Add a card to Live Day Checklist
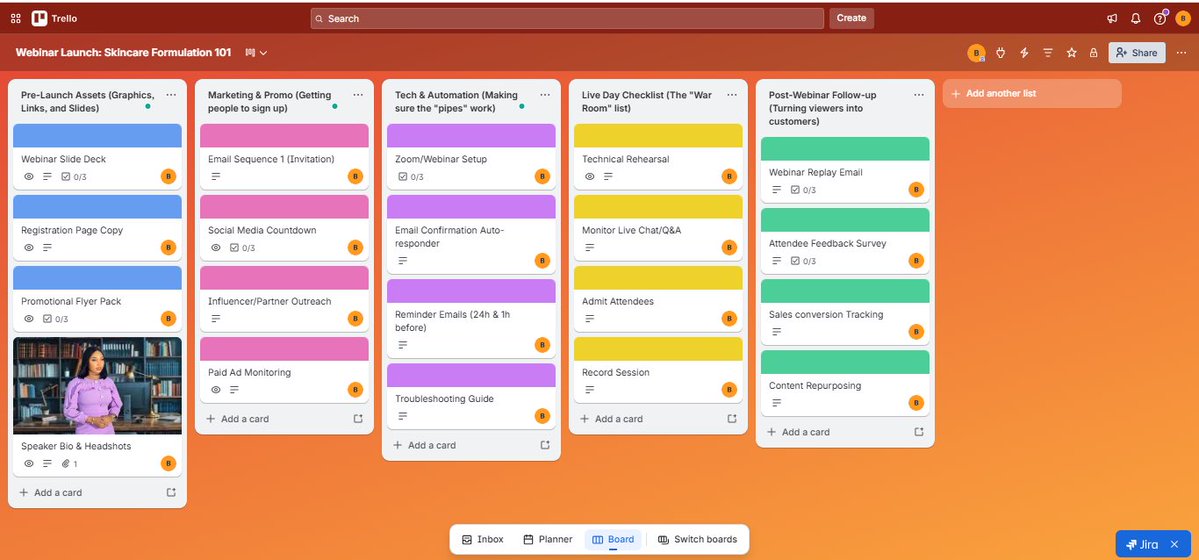 (645, 418)
